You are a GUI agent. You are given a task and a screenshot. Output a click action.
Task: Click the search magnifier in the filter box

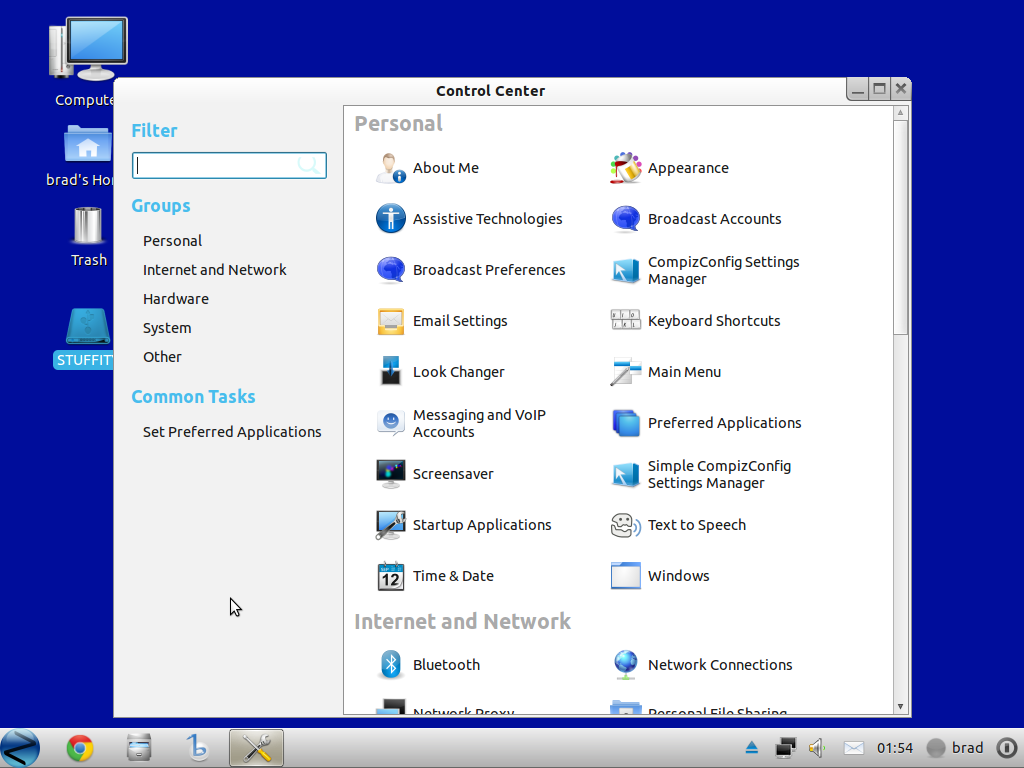pyautogui.click(x=310, y=165)
